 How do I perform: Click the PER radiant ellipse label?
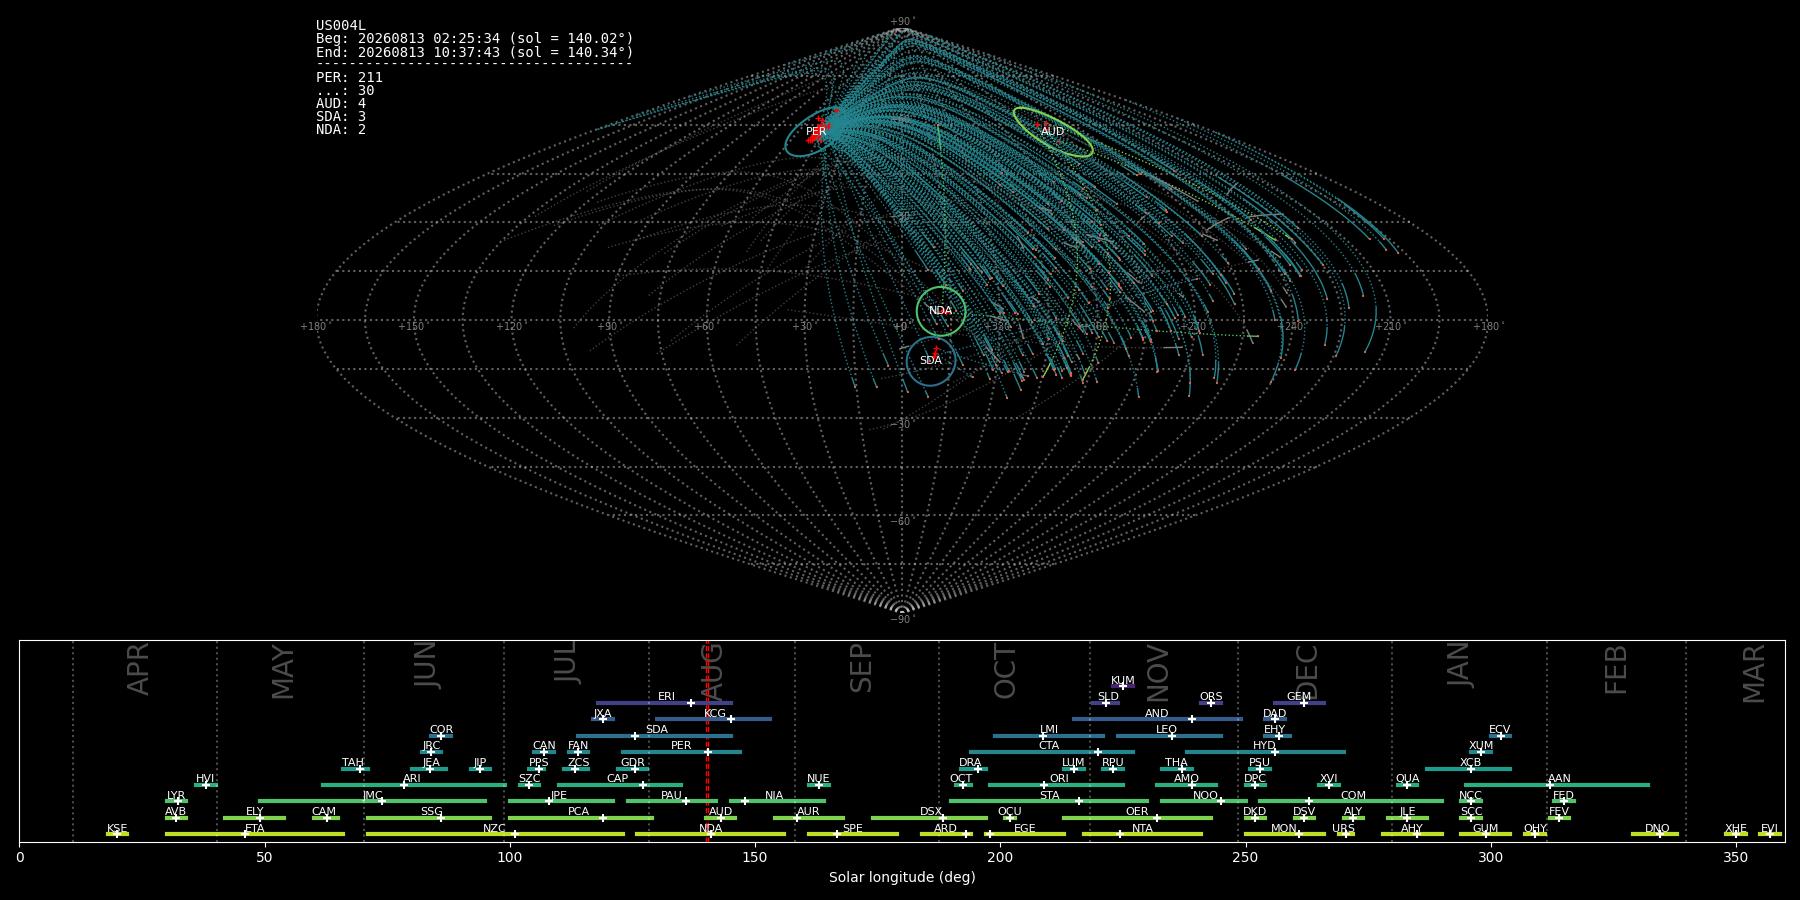click(816, 132)
